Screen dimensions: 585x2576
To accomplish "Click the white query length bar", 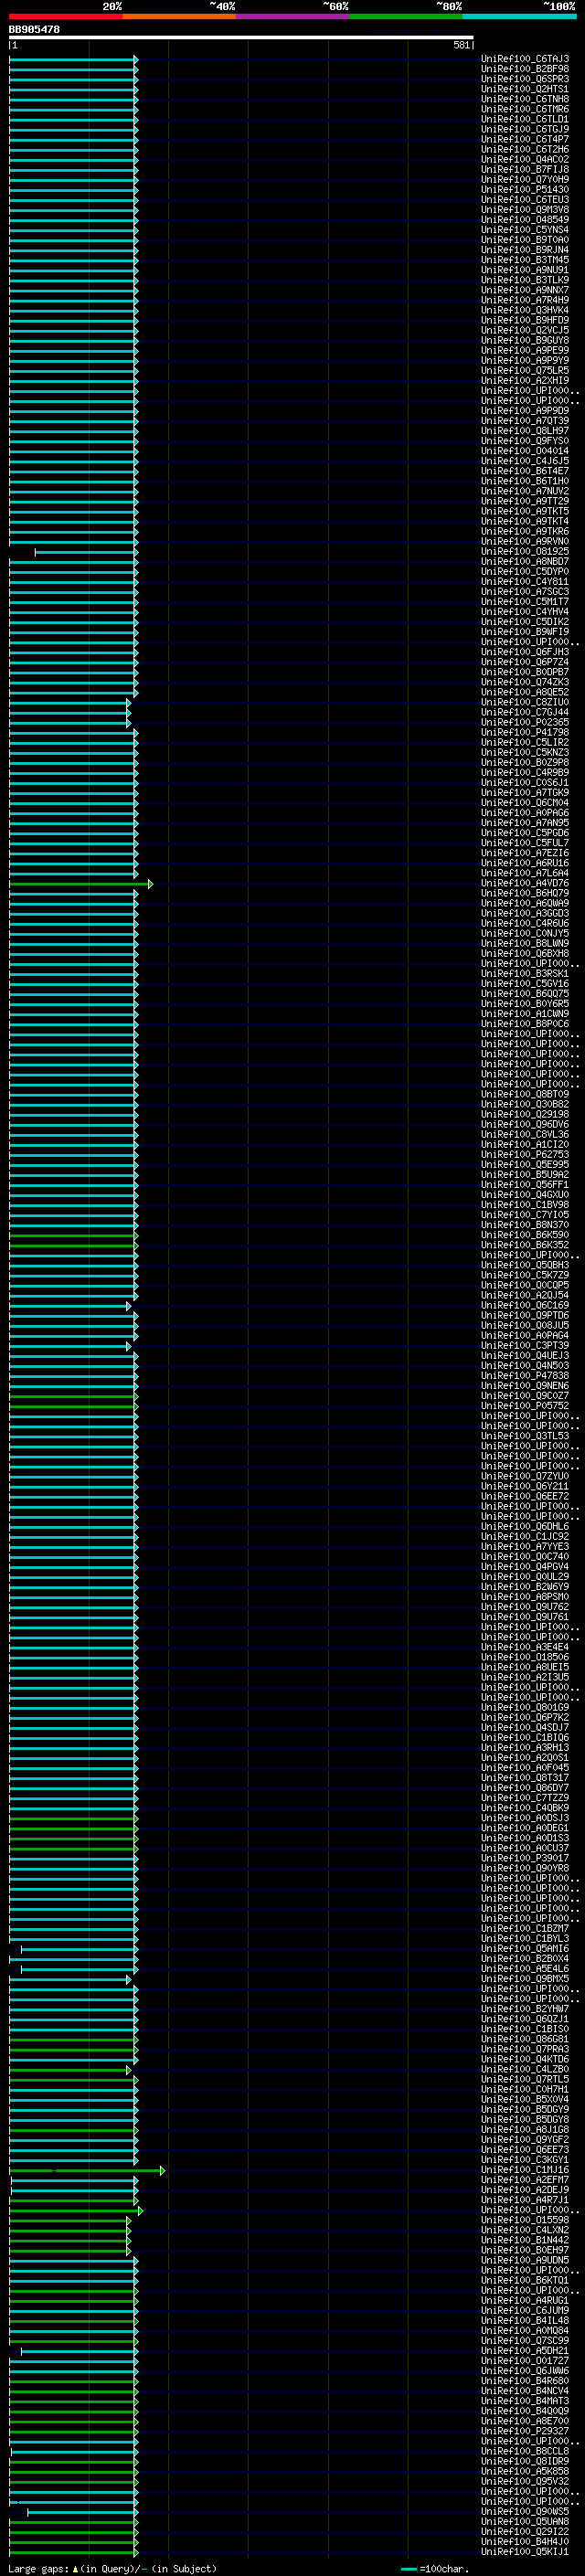I will point(241,37).
